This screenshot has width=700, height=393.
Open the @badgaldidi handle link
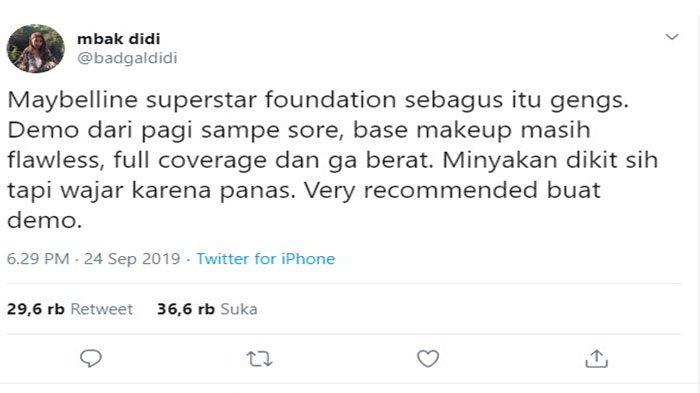click(127, 58)
